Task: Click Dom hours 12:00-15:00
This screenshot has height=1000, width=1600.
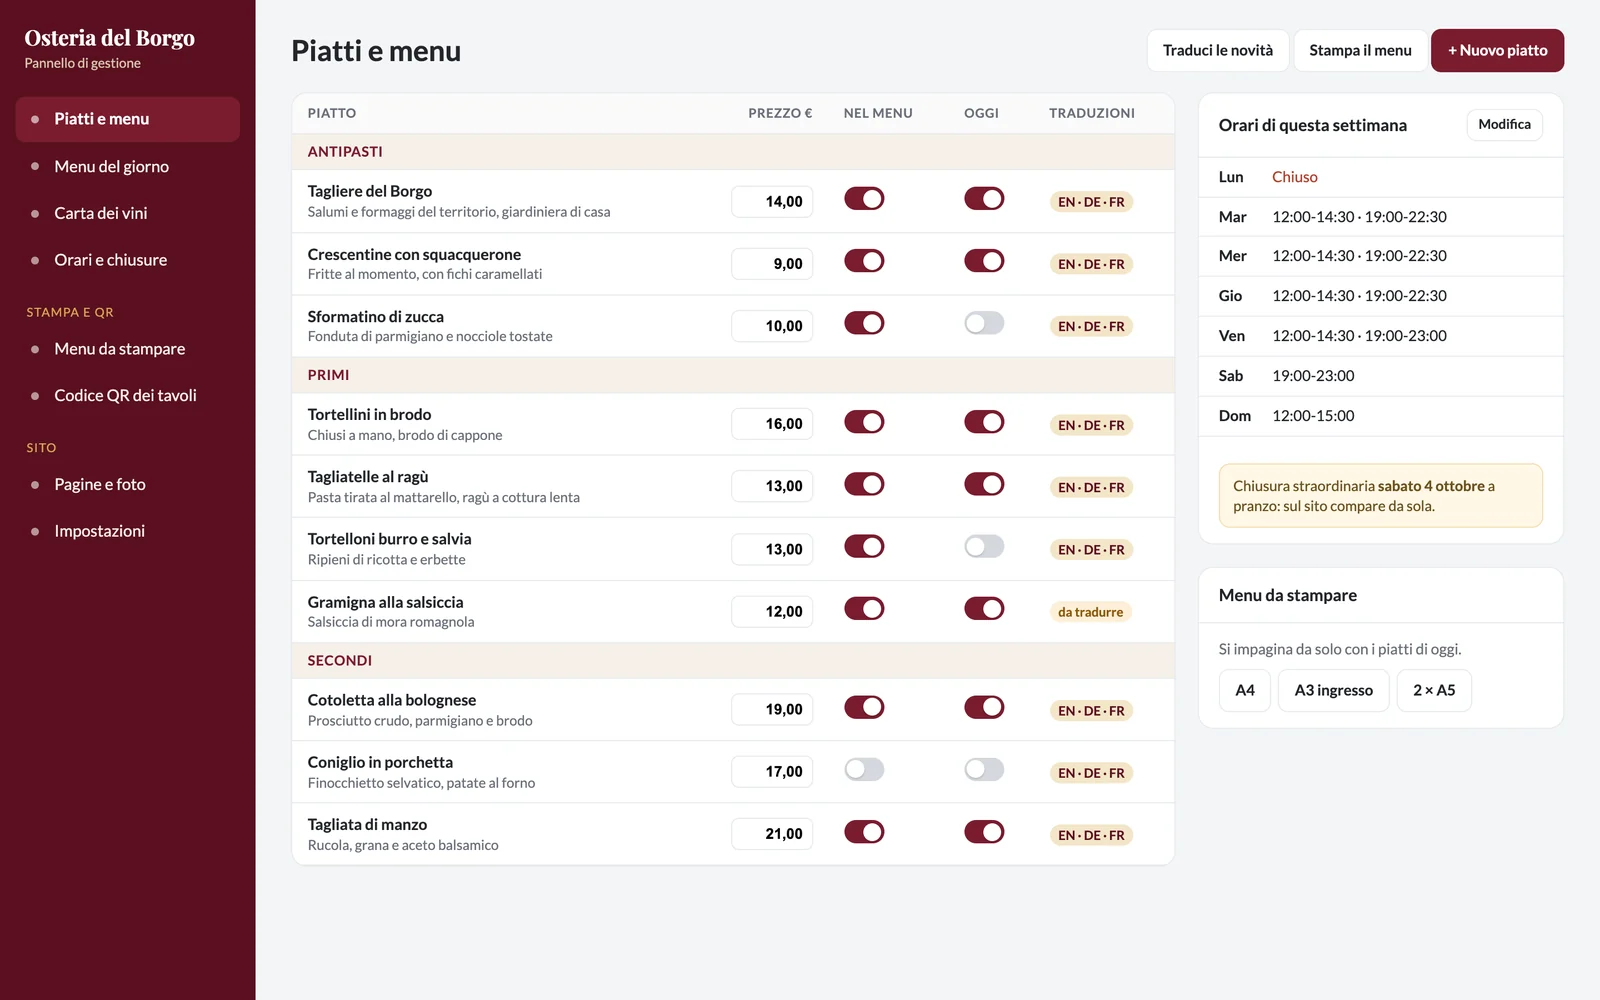Action: coord(1313,416)
